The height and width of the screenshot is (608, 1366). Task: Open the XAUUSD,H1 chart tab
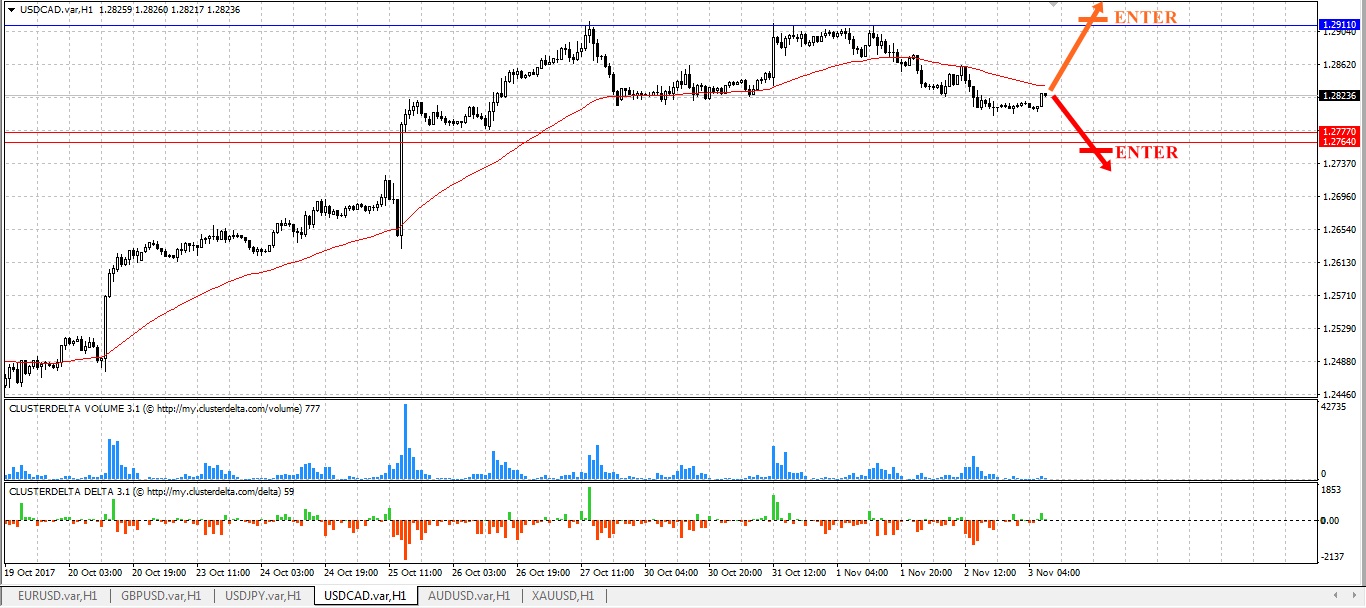[564, 595]
